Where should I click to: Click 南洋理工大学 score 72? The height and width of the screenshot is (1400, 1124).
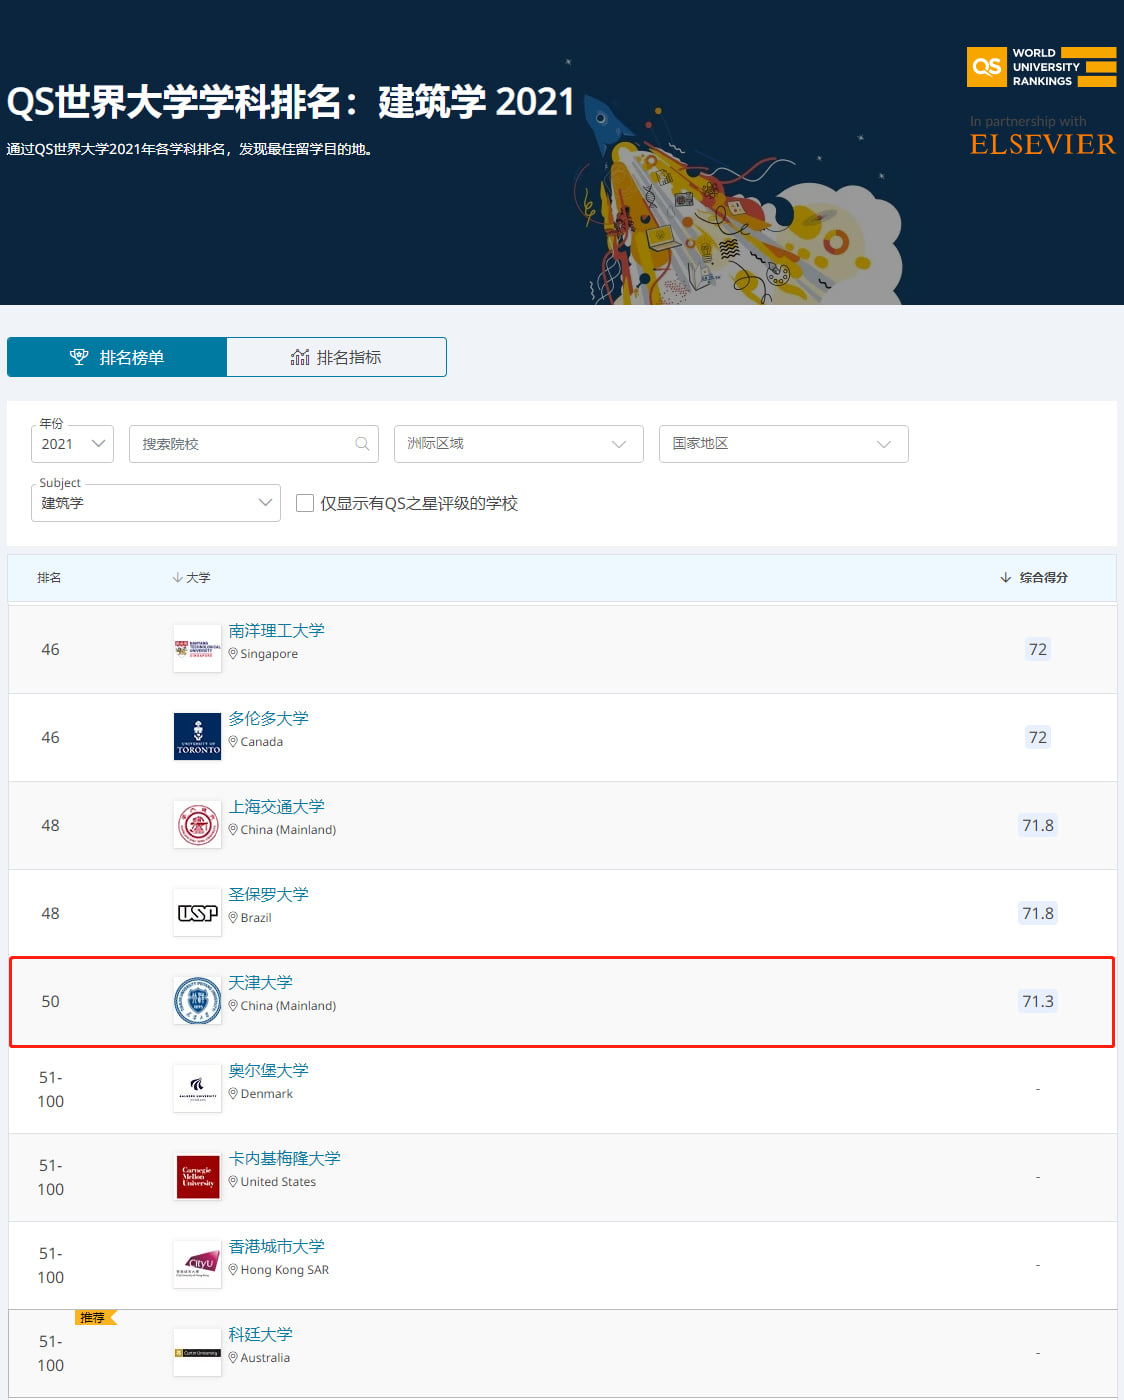point(1038,649)
